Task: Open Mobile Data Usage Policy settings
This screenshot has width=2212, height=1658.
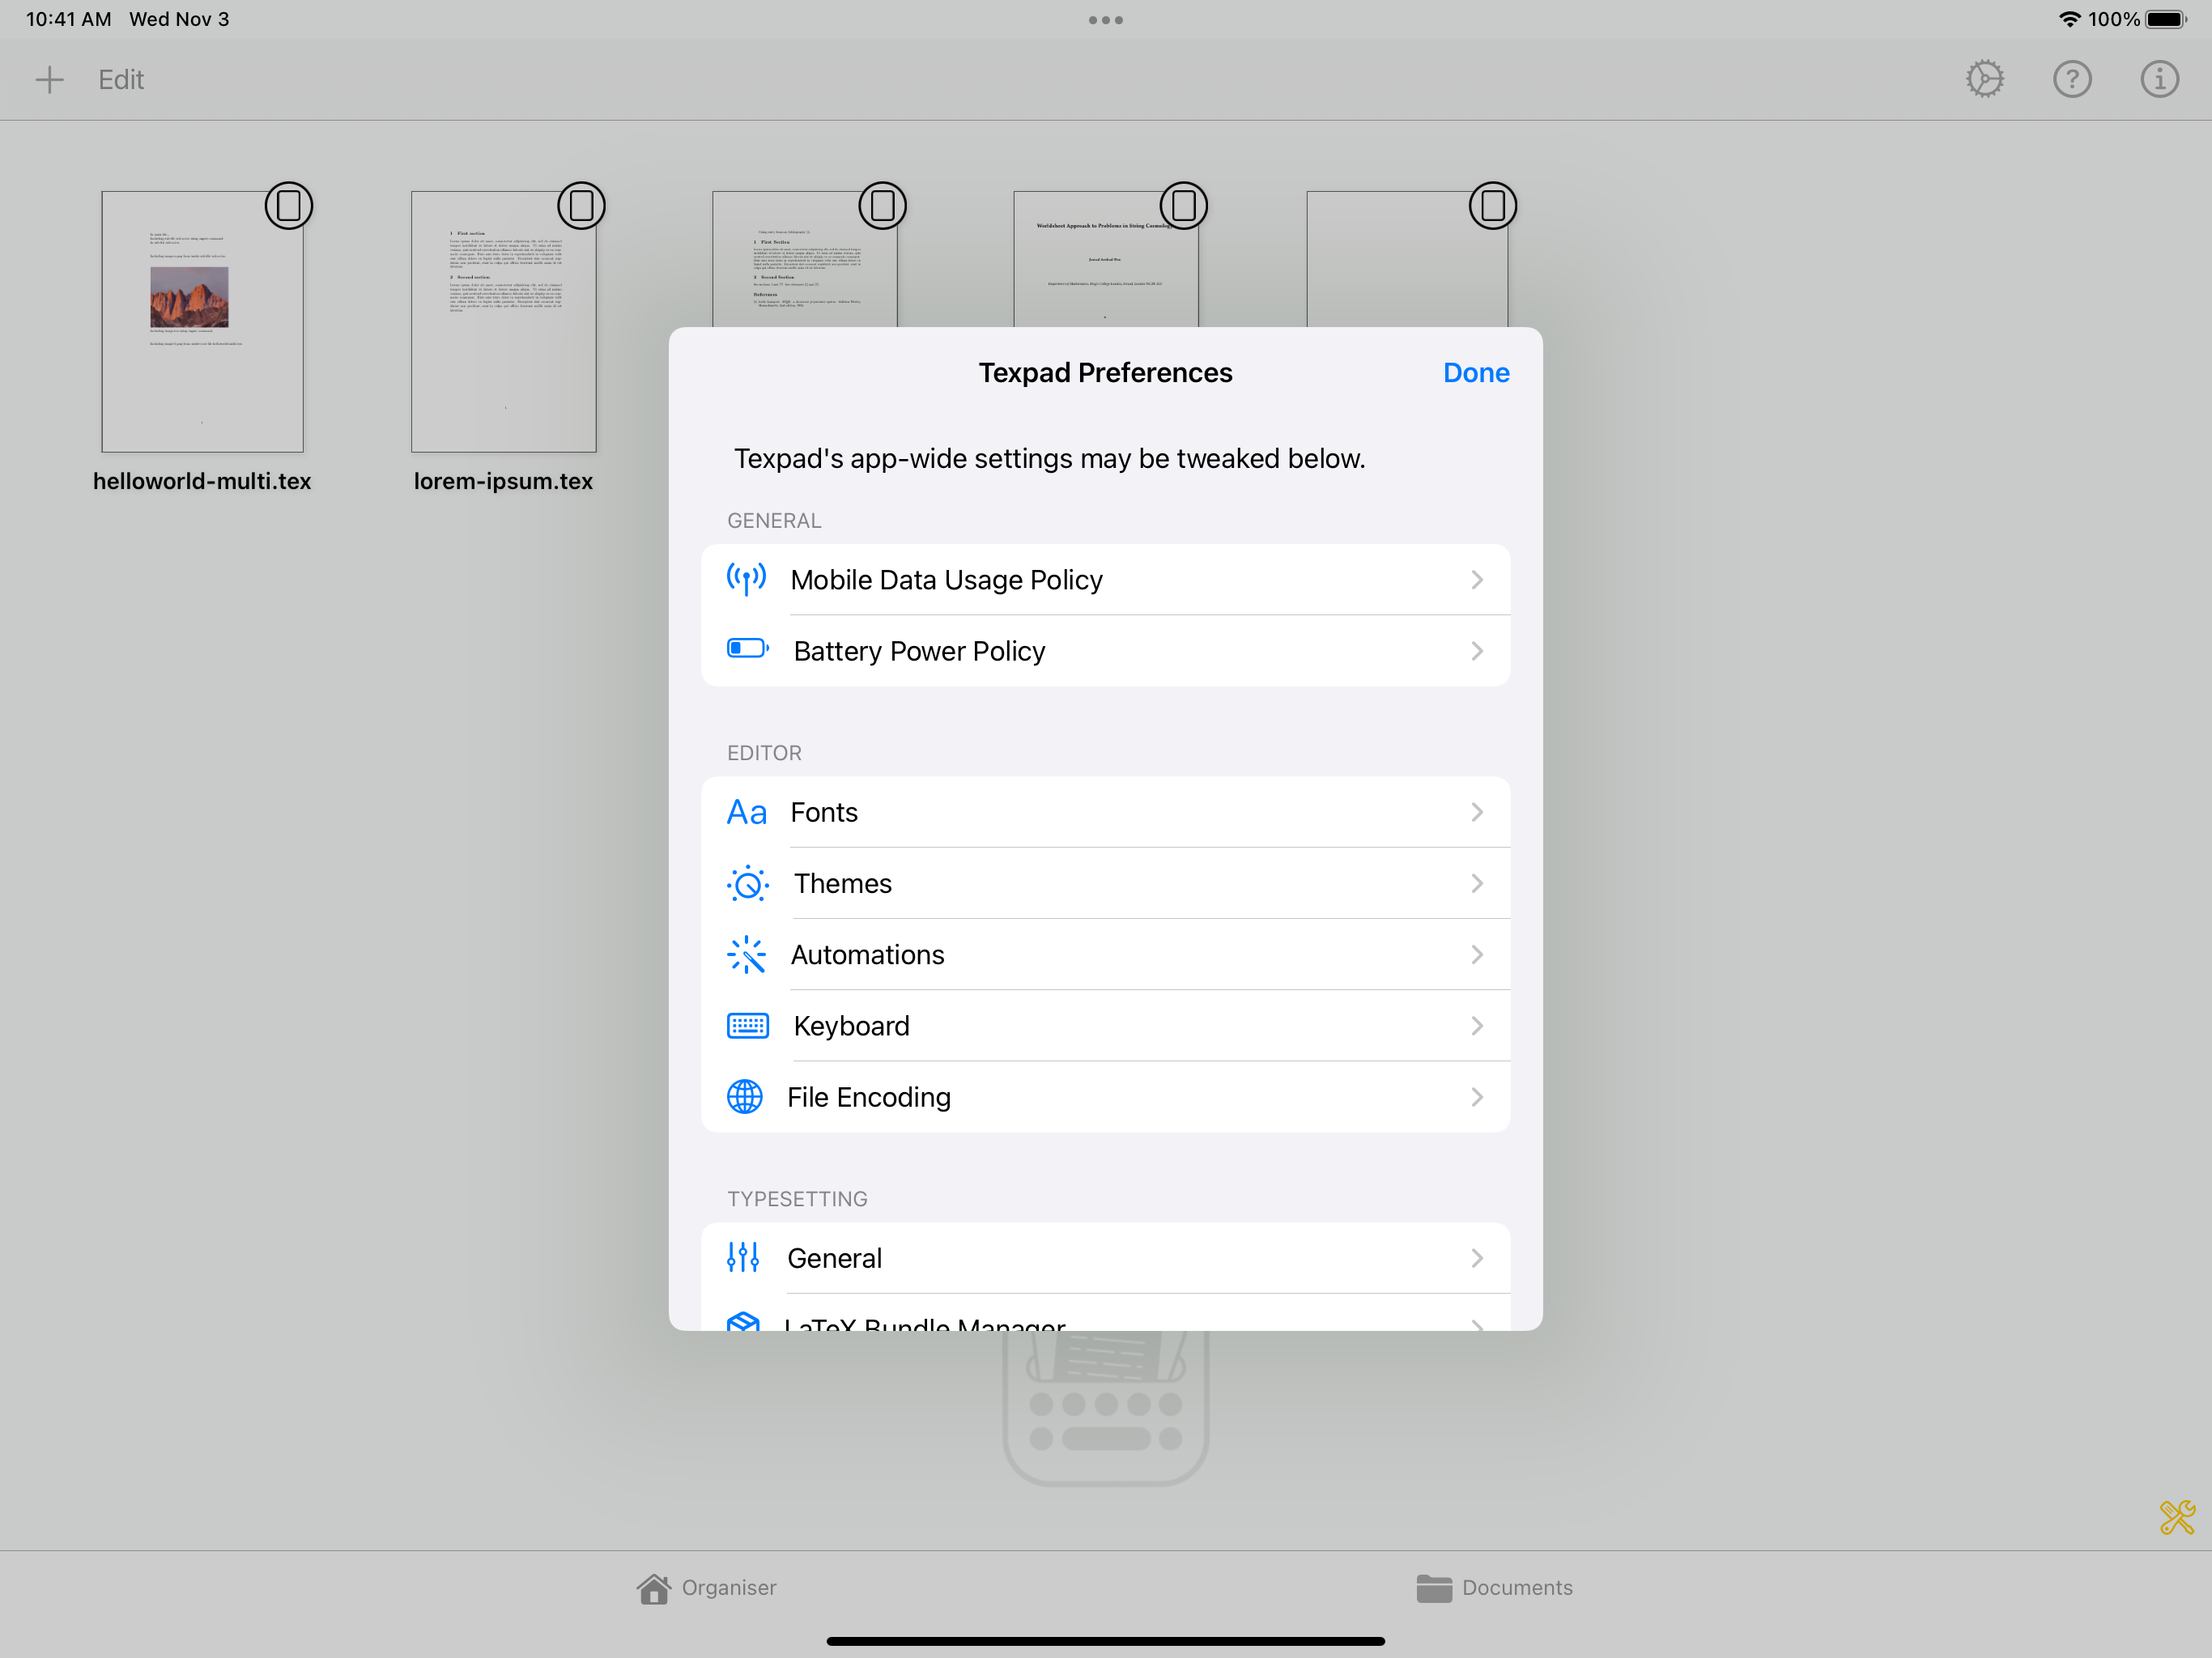Action: point(1105,580)
